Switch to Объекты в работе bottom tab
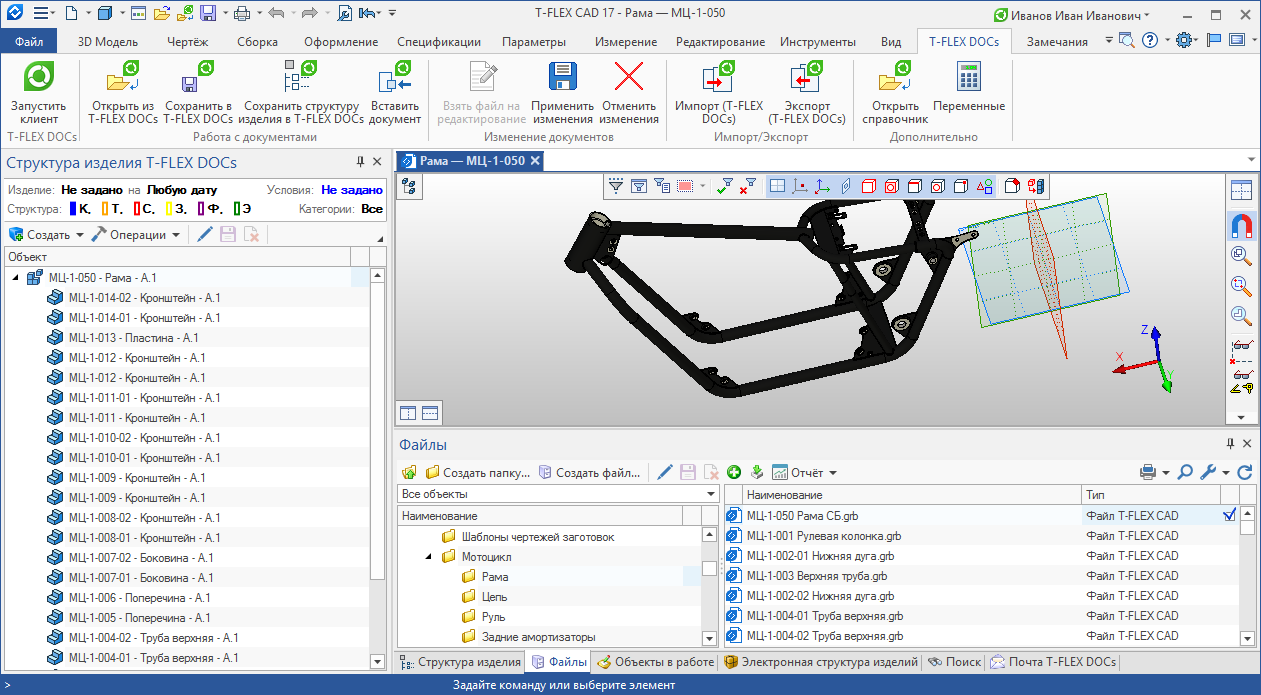This screenshot has height=695, width=1261. click(x=655, y=662)
